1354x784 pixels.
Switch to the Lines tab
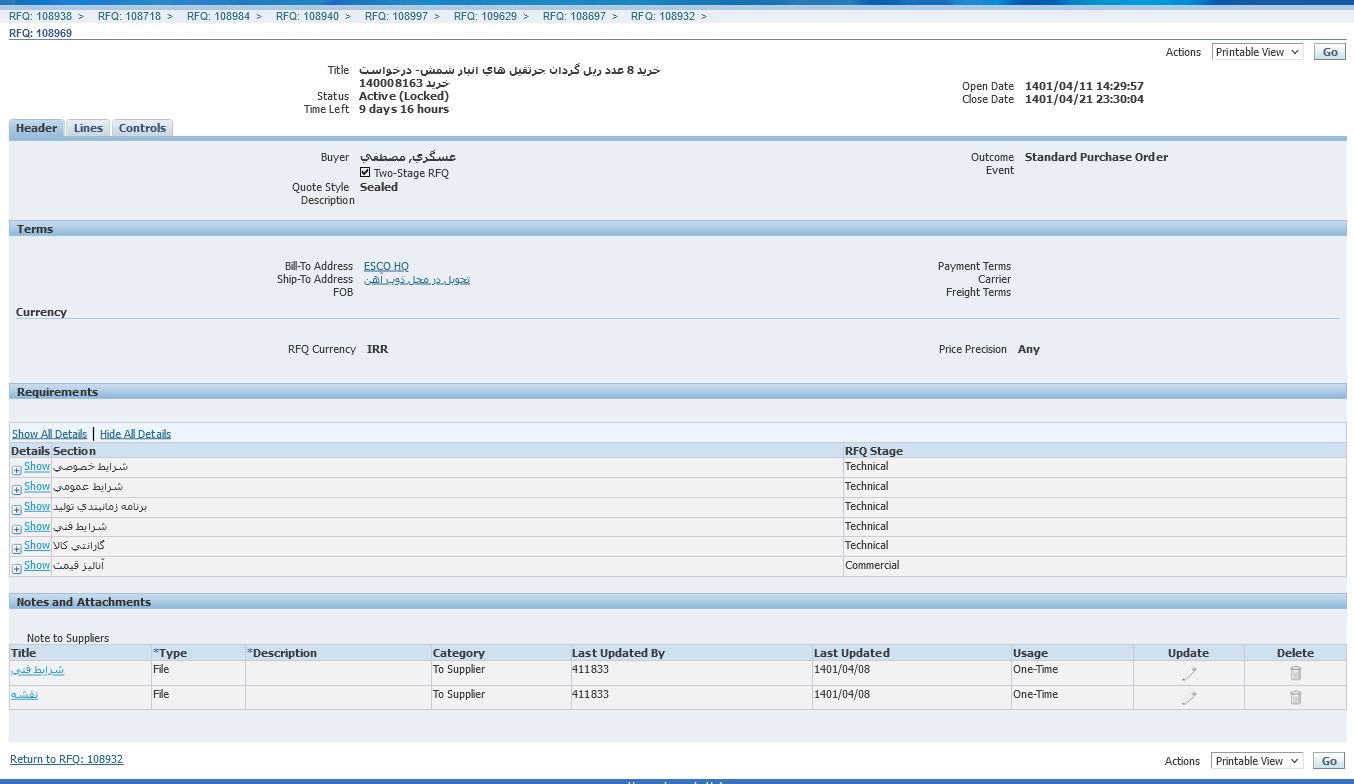tap(88, 128)
